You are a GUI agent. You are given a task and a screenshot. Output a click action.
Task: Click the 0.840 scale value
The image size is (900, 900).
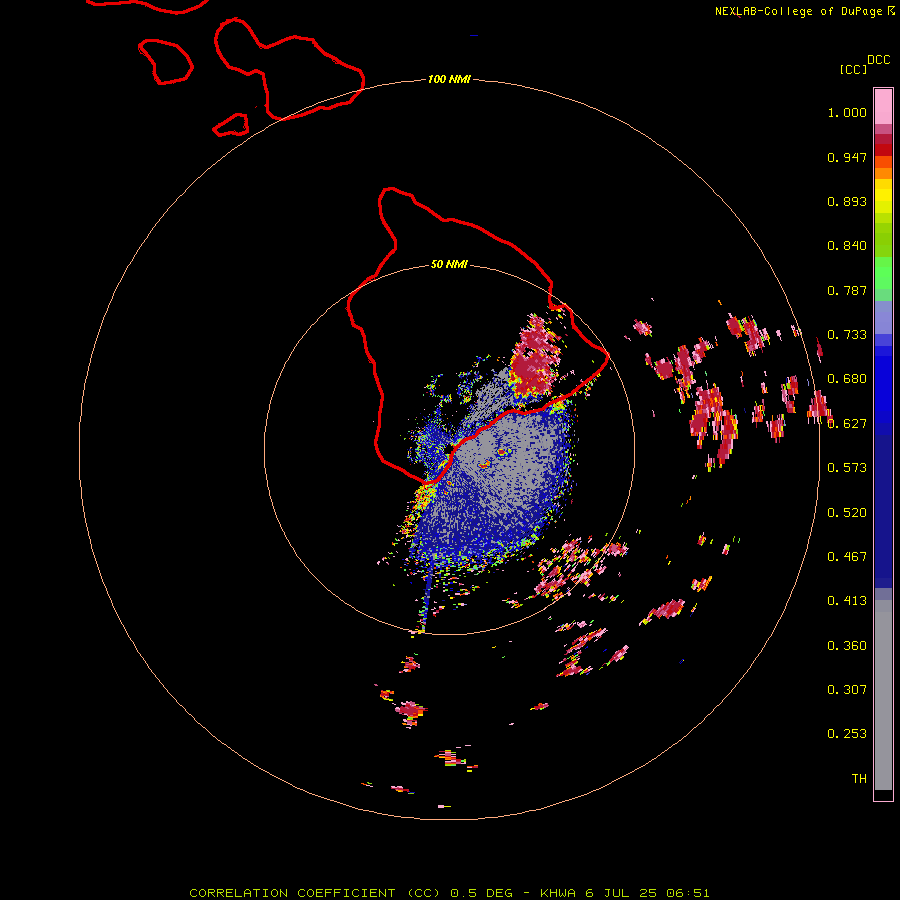click(x=847, y=246)
